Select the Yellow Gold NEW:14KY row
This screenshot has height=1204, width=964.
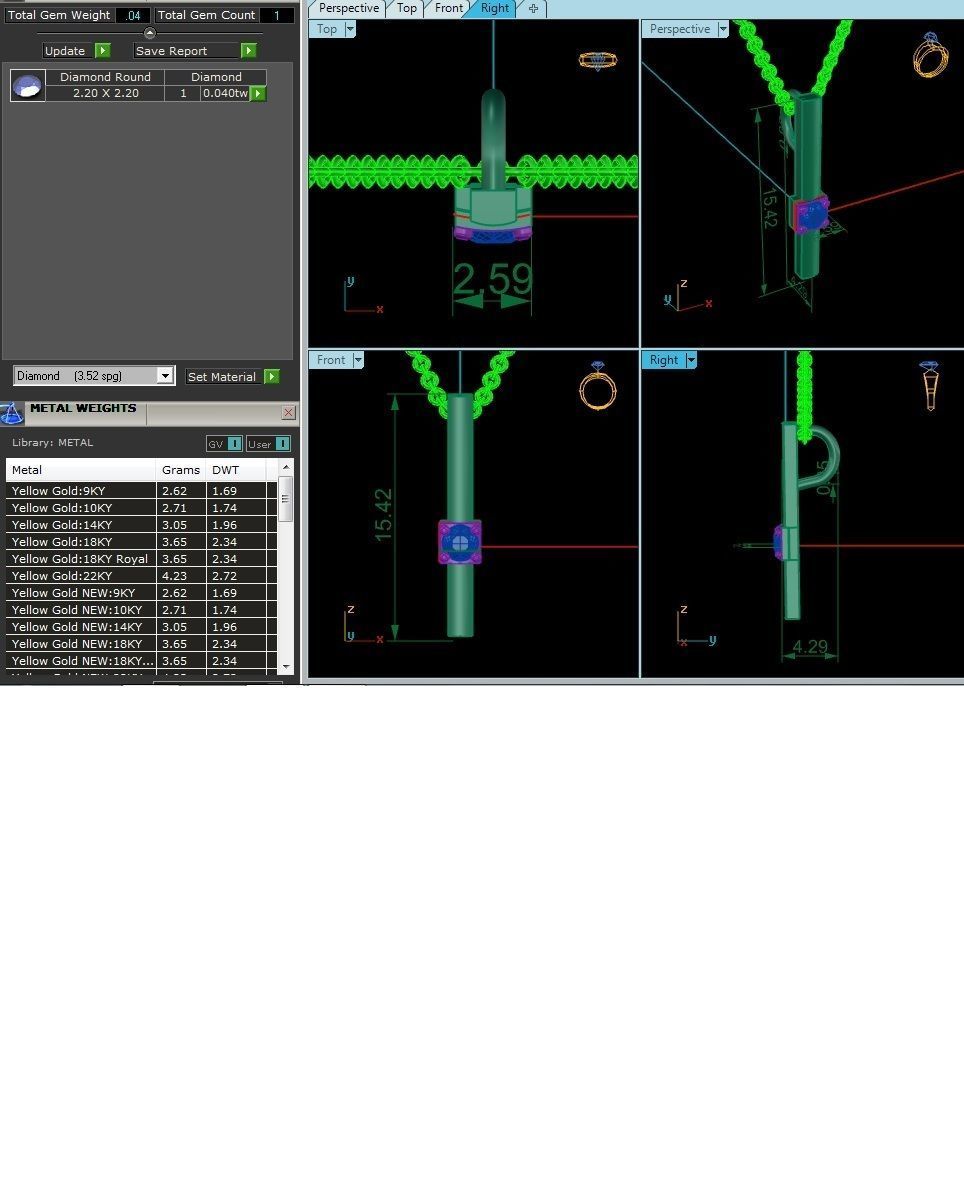141,627
